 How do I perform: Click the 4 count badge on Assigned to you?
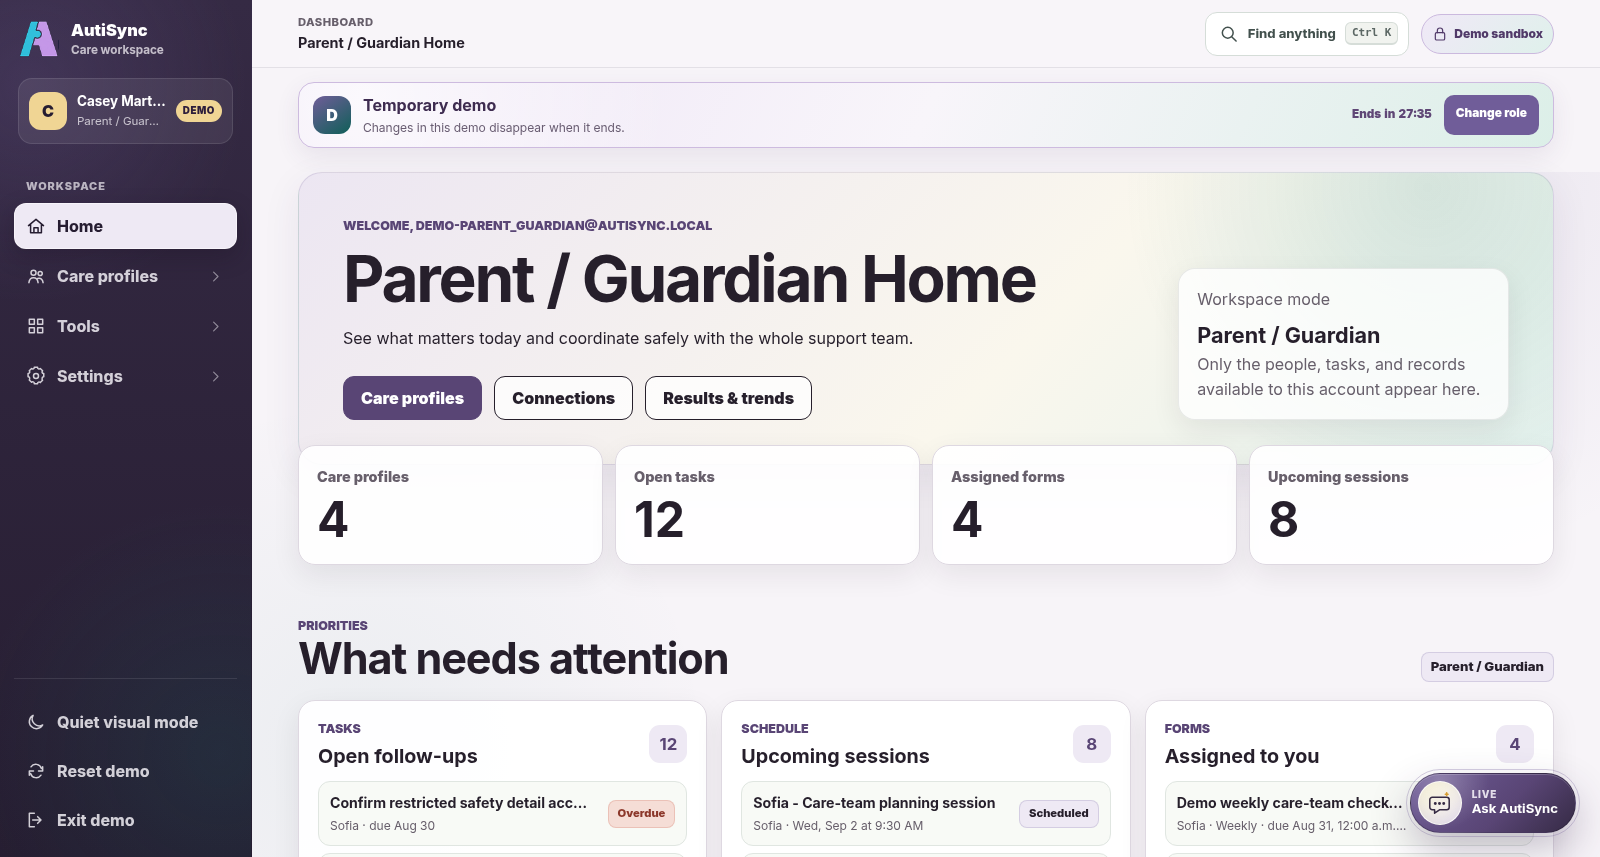pyautogui.click(x=1515, y=744)
